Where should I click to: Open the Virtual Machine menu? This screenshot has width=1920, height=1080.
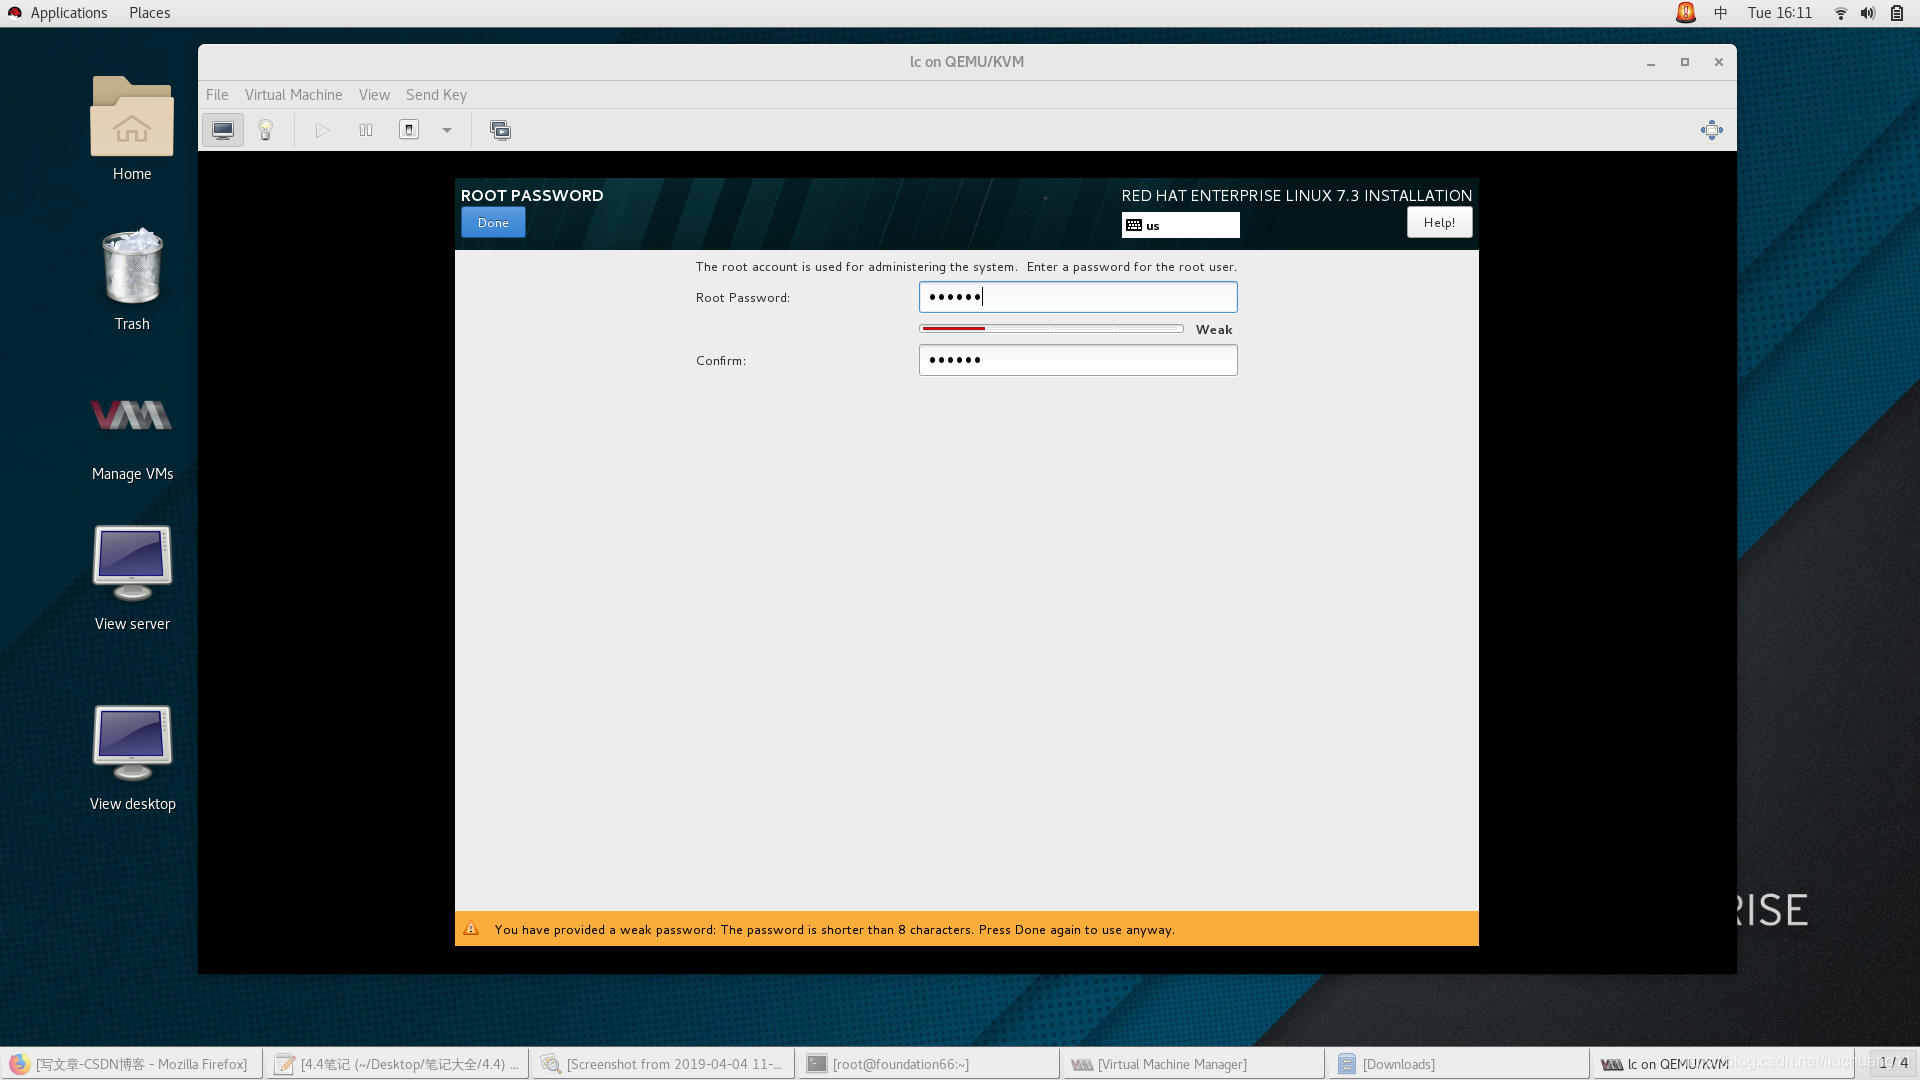click(x=293, y=95)
